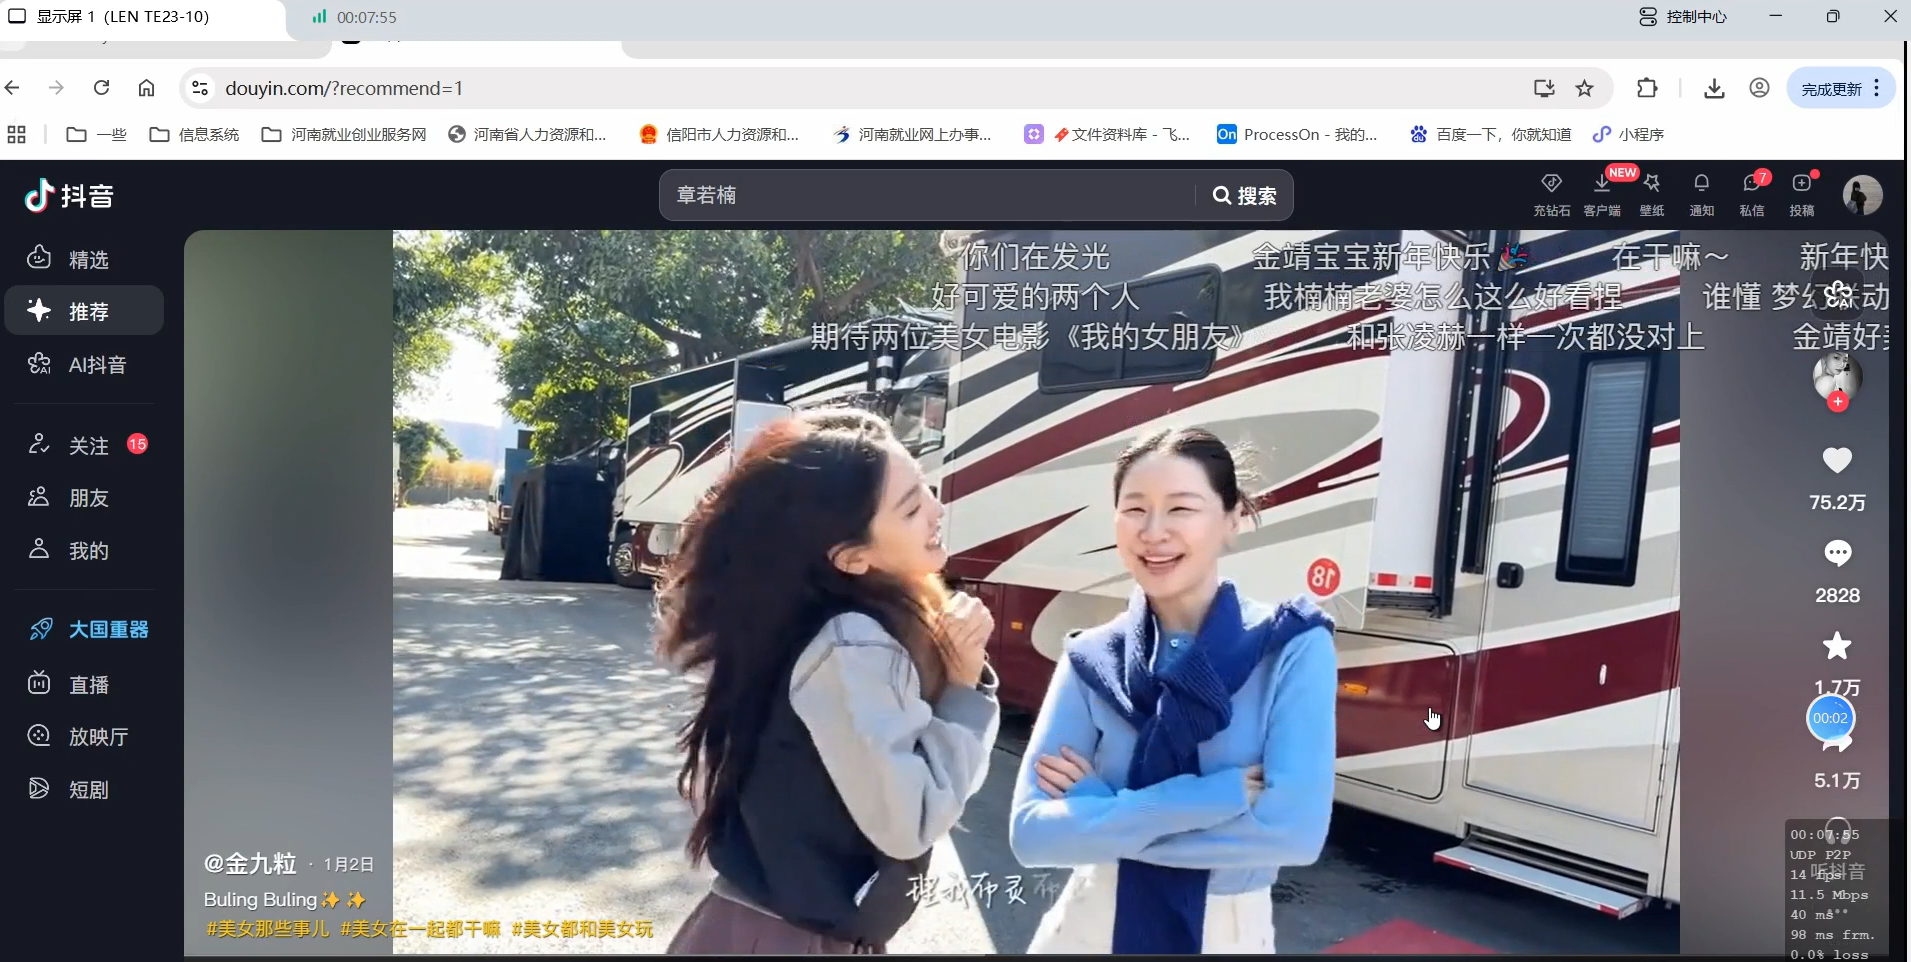Open the 河南省人力资源和... bookmark
This screenshot has width=1911, height=962.
(527, 134)
